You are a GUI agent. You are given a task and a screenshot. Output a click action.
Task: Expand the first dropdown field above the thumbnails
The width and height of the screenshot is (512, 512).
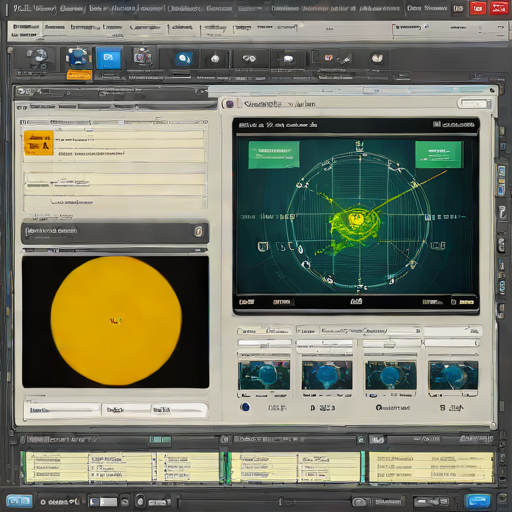tap(264, 343)
